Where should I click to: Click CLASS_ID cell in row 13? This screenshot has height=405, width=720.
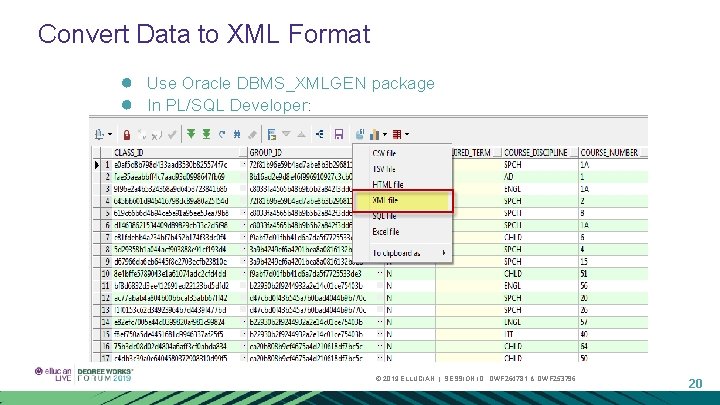pos(176,310)
